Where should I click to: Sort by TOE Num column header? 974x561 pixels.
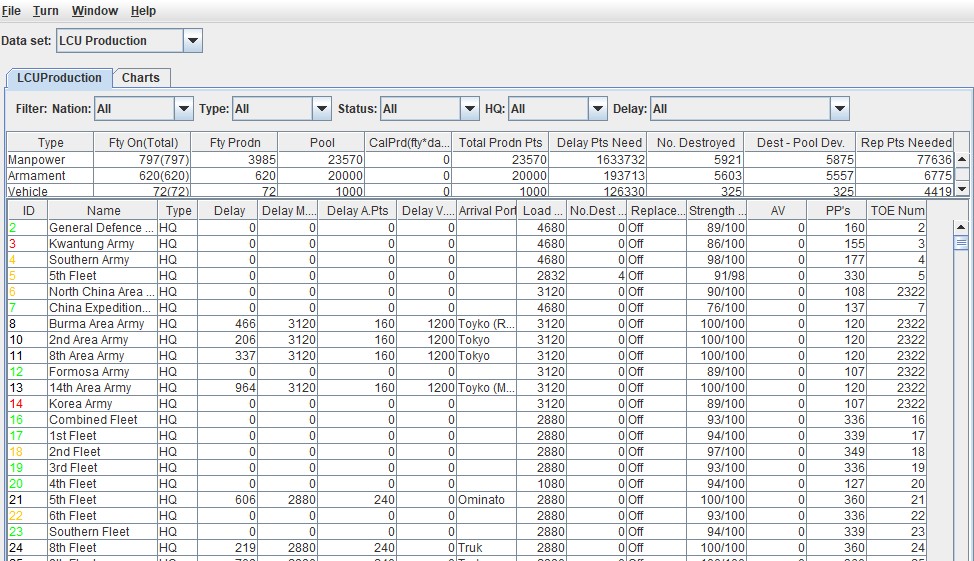coord(897,211)
